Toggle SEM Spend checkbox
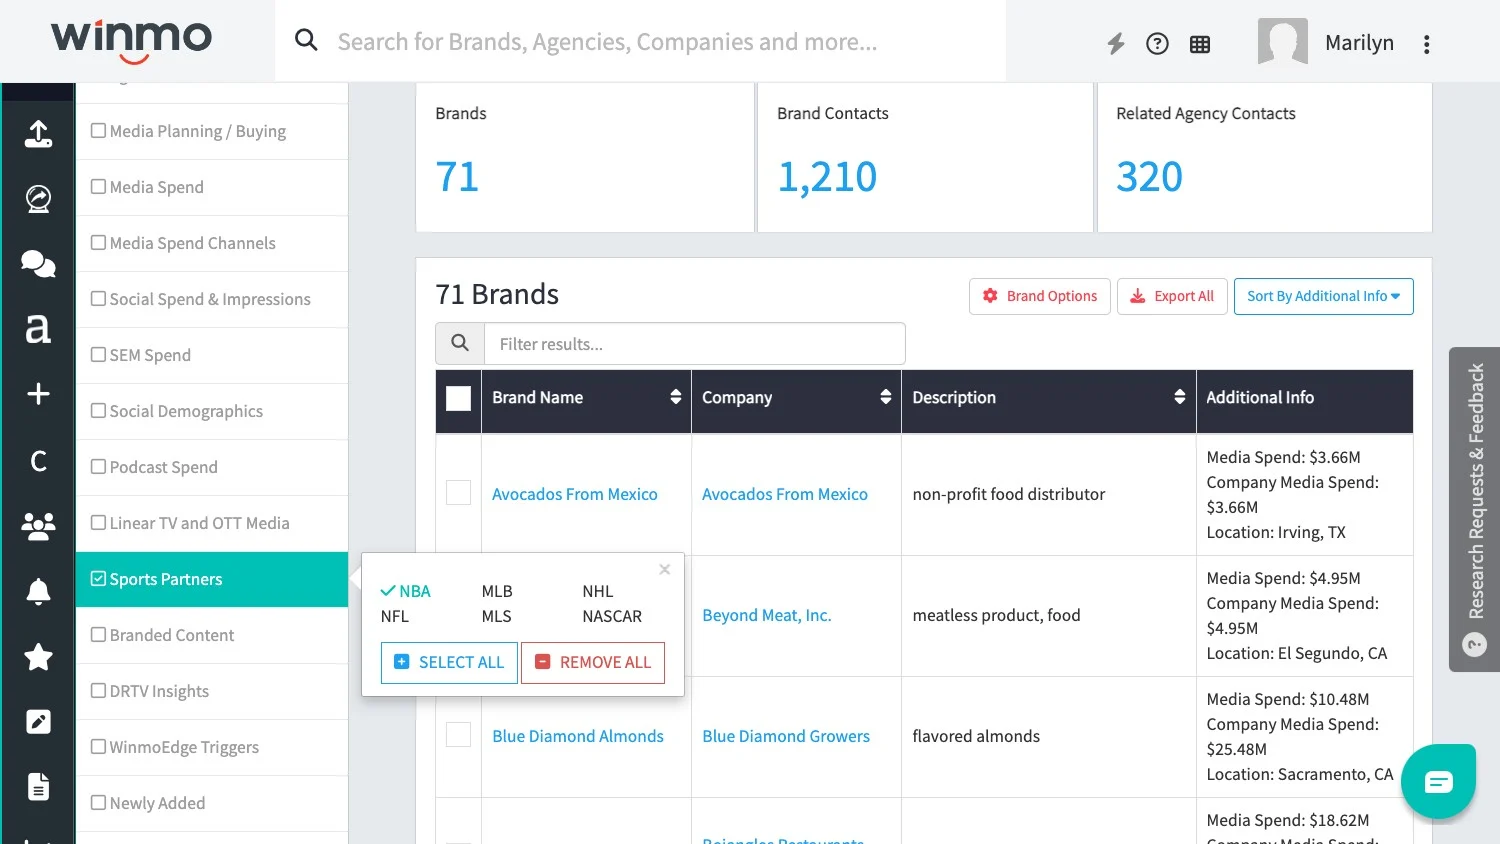The height and width of the screenshot is (844, 1500). coord(98,354)
